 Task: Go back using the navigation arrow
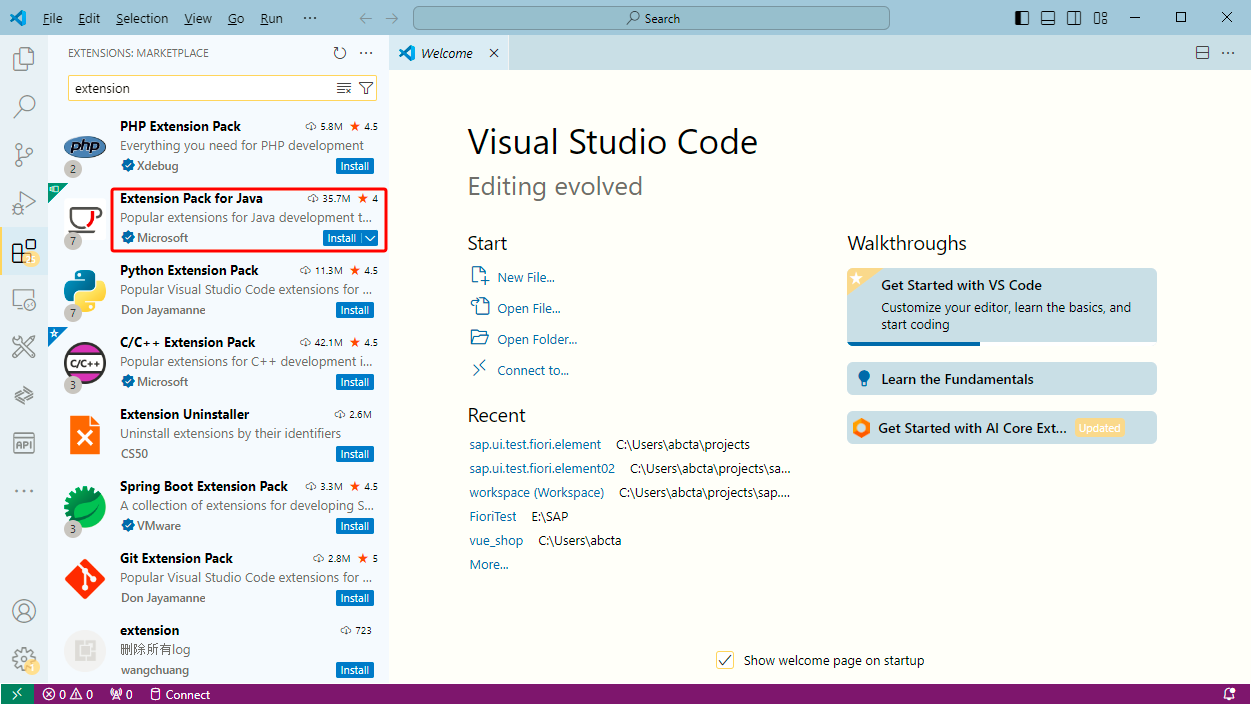[366, 18]
